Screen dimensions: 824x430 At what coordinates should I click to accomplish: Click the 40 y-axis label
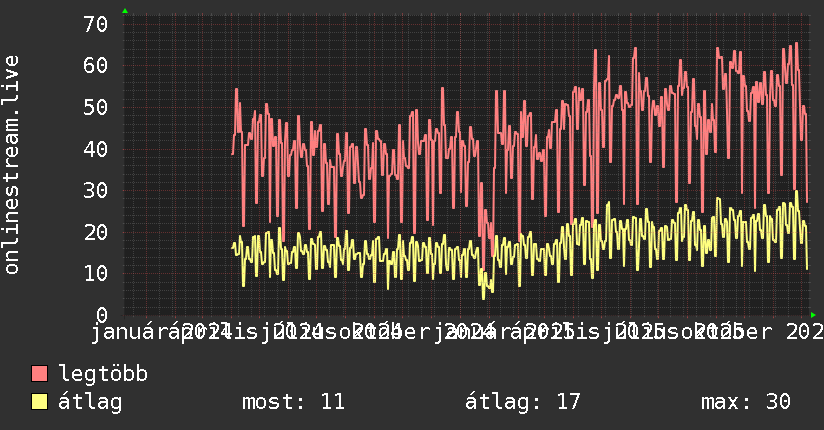96,149
